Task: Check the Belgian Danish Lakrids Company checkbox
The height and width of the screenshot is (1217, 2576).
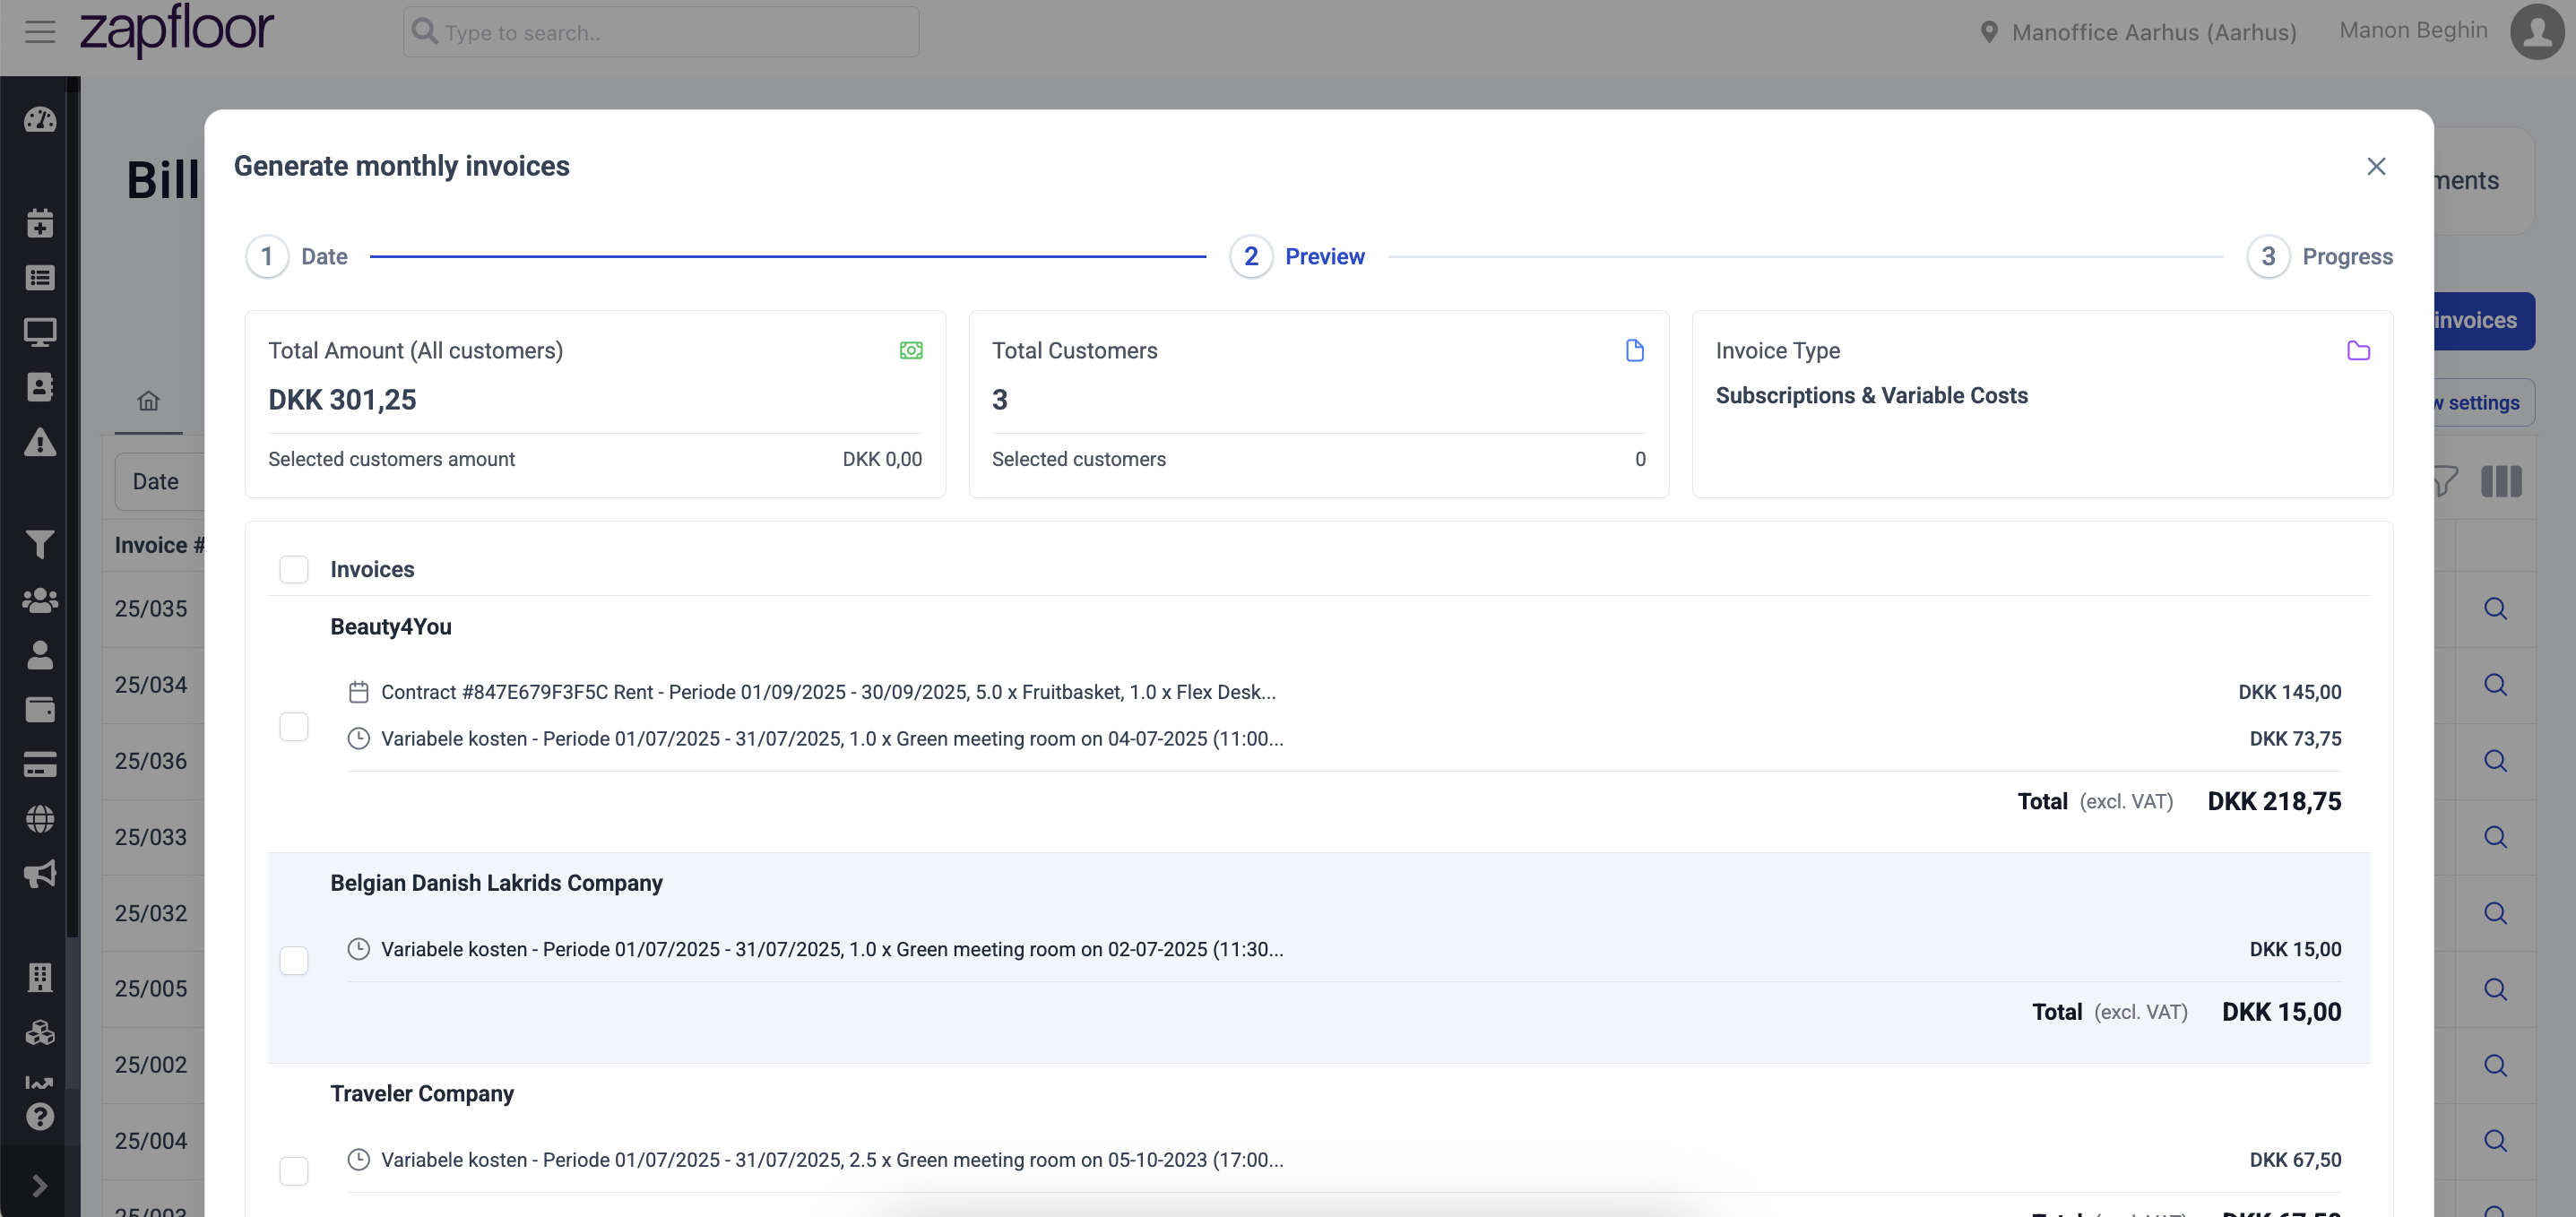Action: pyautogui.click(x=293, y=960)
